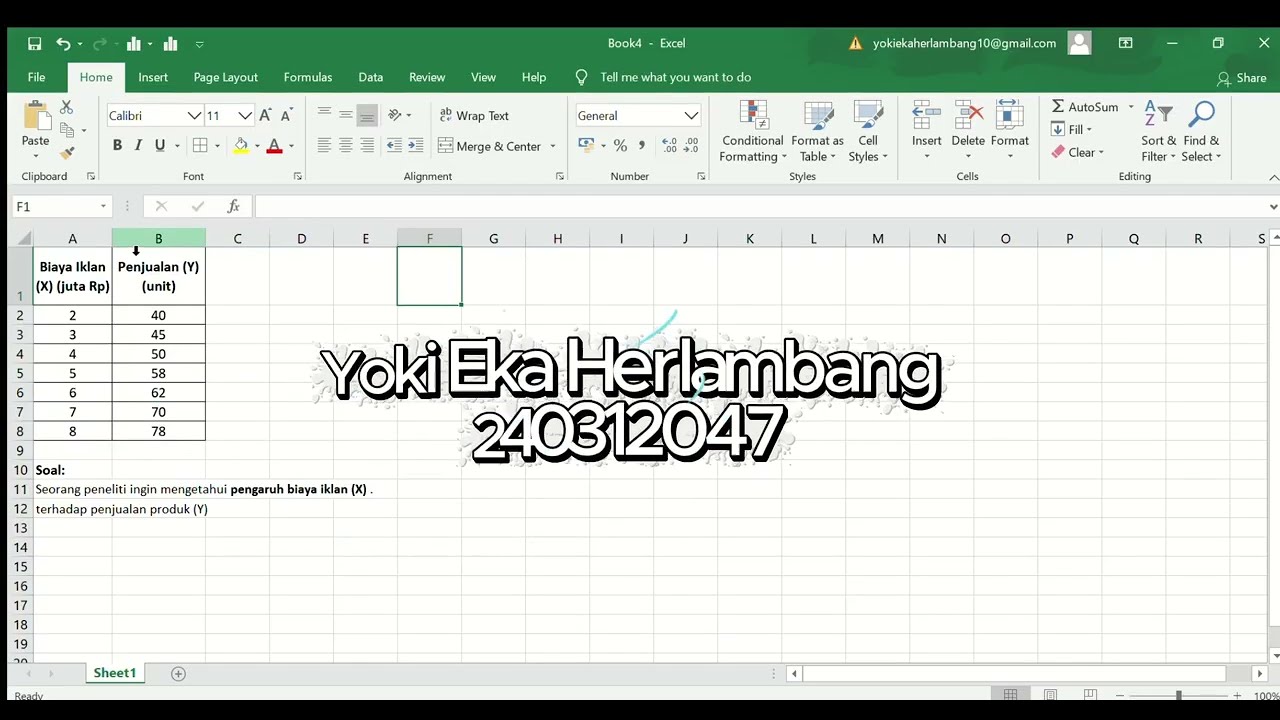Click Increase Indent icon
This screenshot has height=720, width=1280.
(x=416, y=146)
